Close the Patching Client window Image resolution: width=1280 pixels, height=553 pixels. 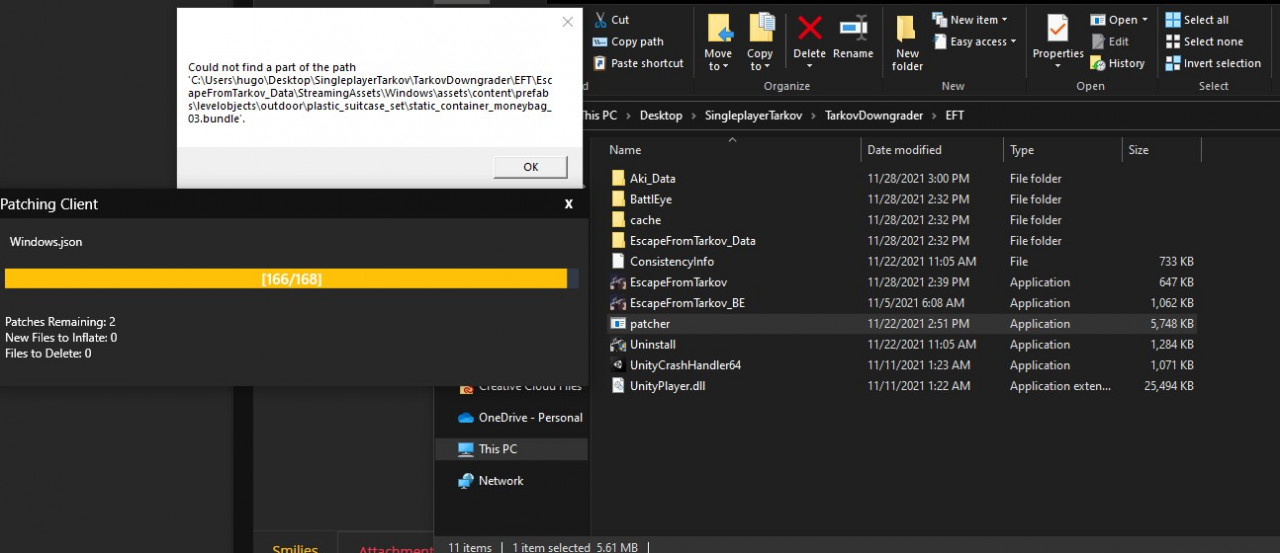pyautogui.click(x=568, y=204)
